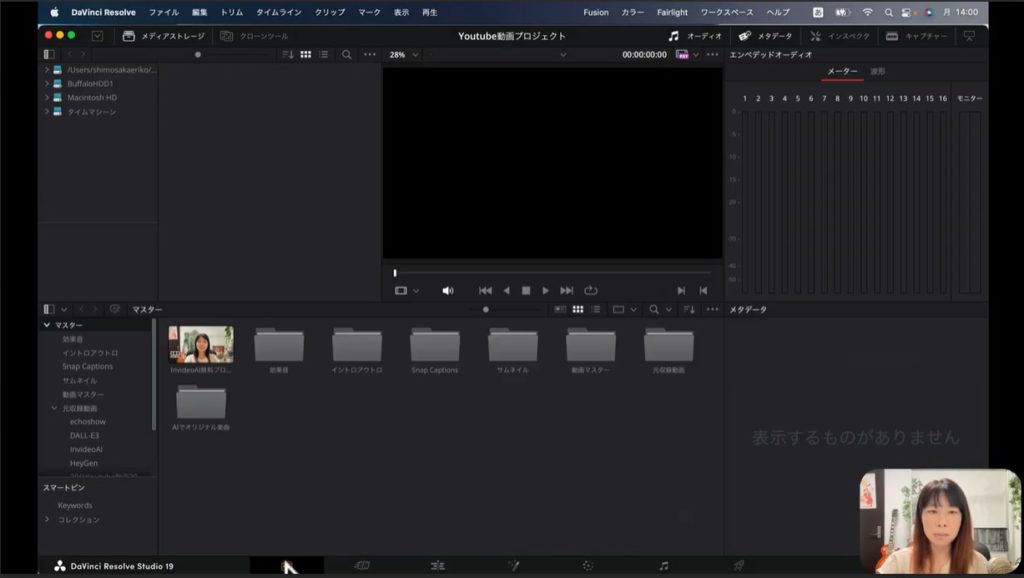
Task: Expand the Macintosh HD storage location
Action: (x=46, y=98)
